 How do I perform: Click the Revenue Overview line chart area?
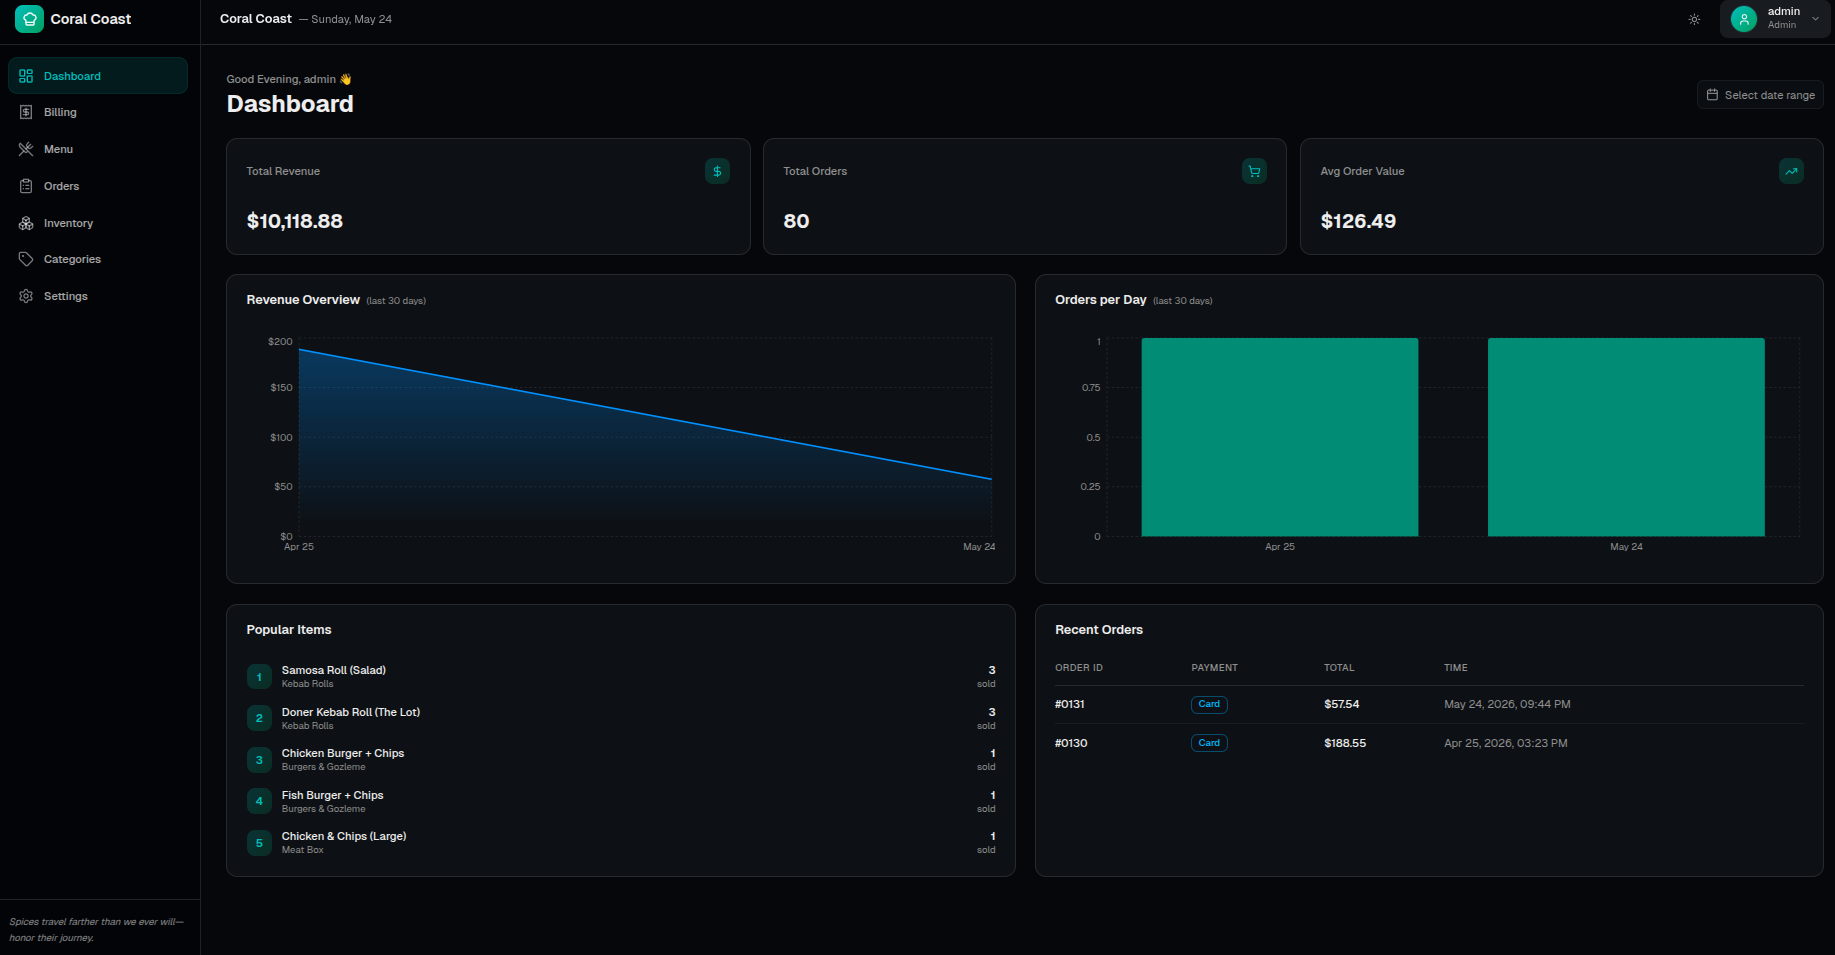645,437
